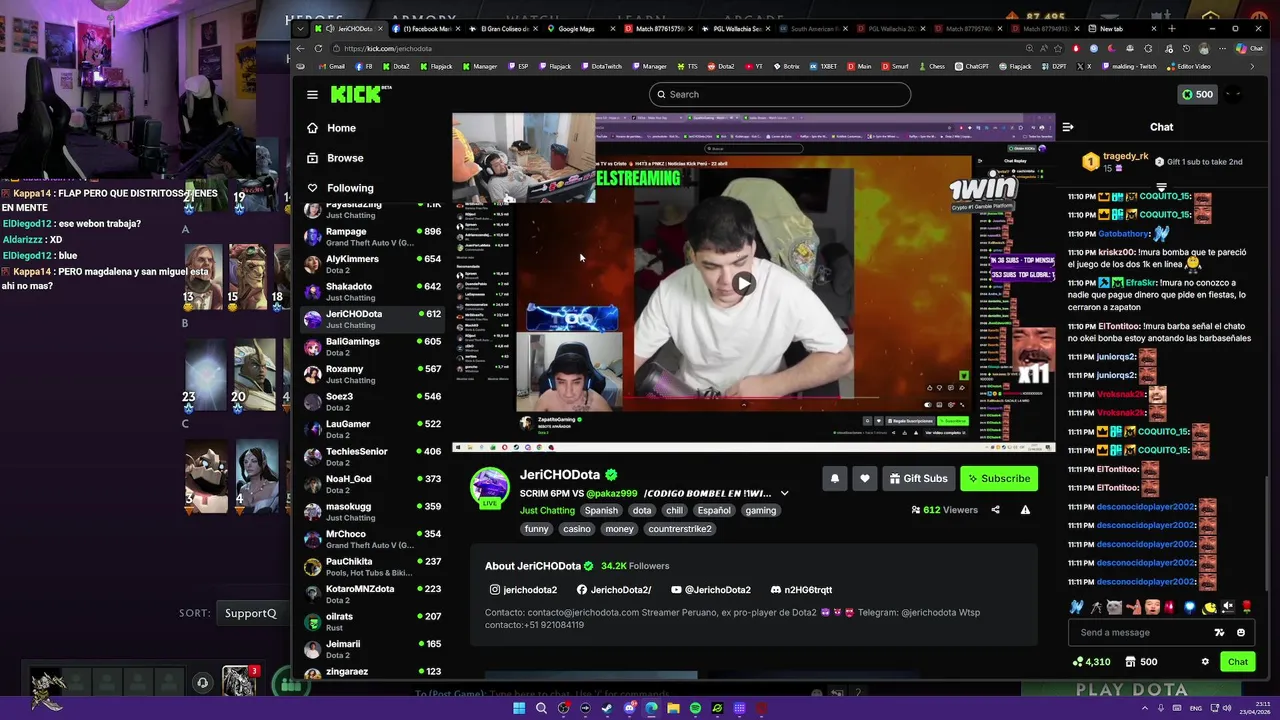Click PLAY DOTA button in Dota window
Viewport: 1280px width, 720px height.
[1132, 689]
